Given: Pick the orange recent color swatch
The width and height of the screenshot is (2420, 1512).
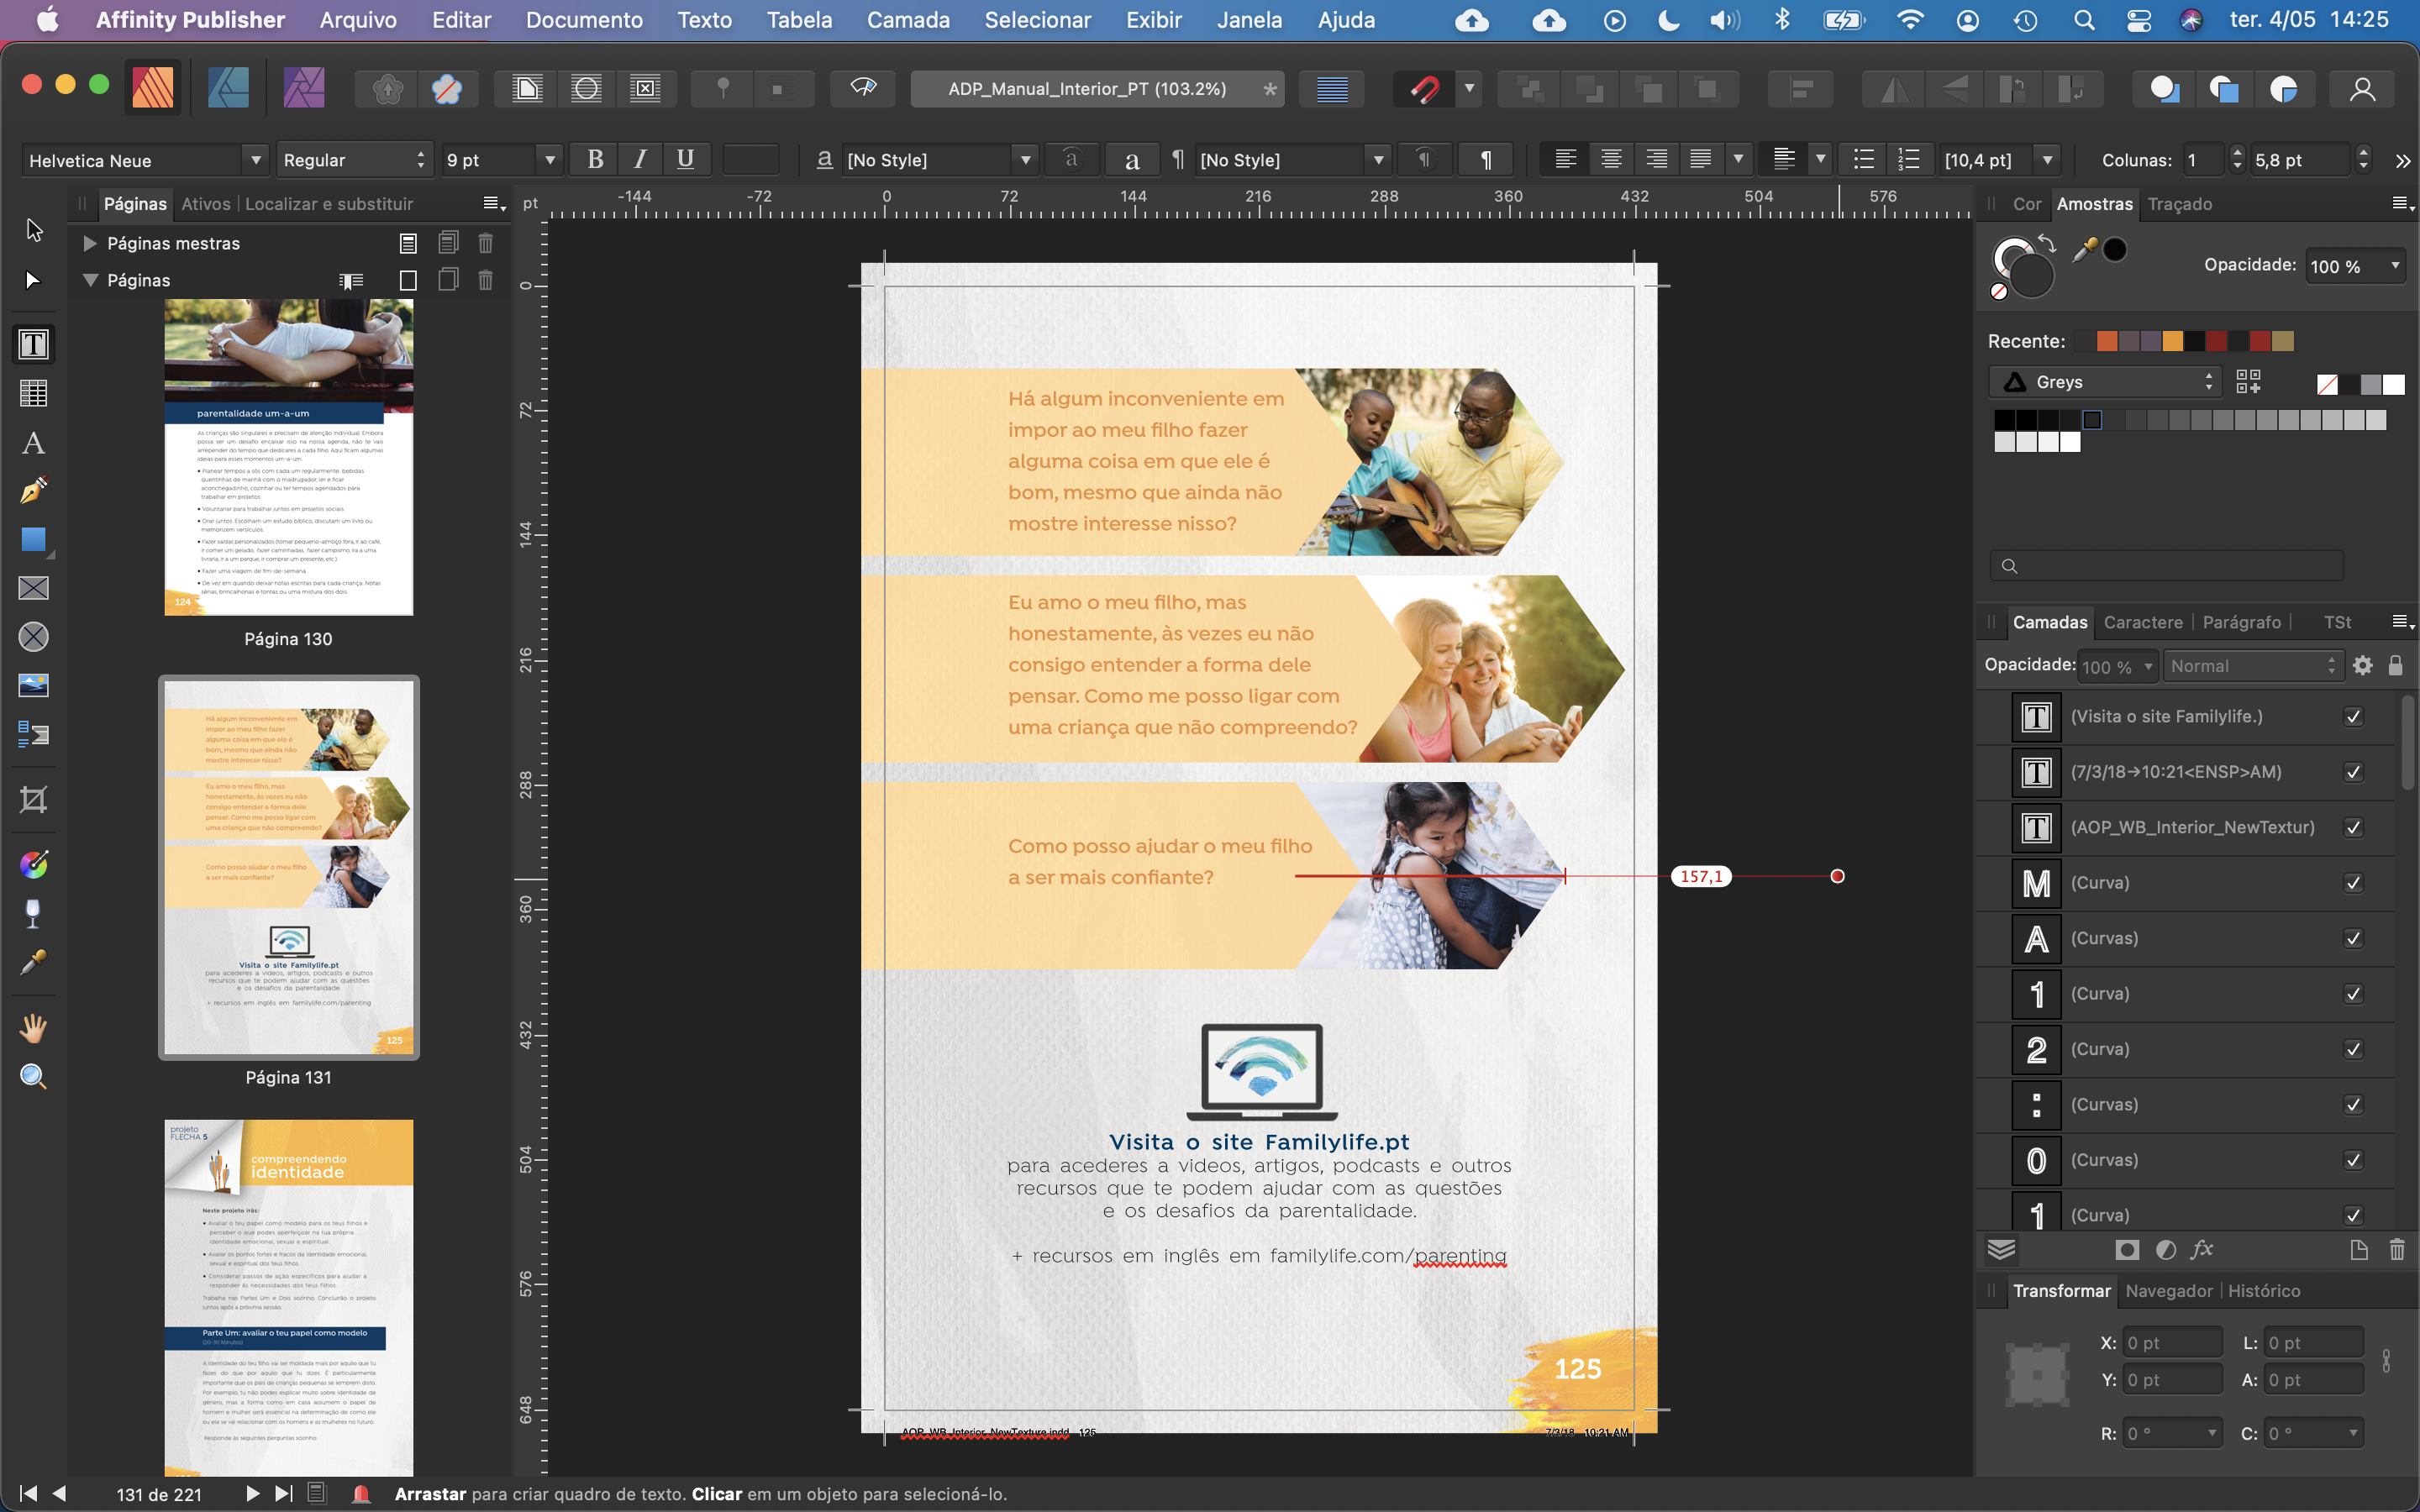Looking at the screenshot, I should point(2107,341).
